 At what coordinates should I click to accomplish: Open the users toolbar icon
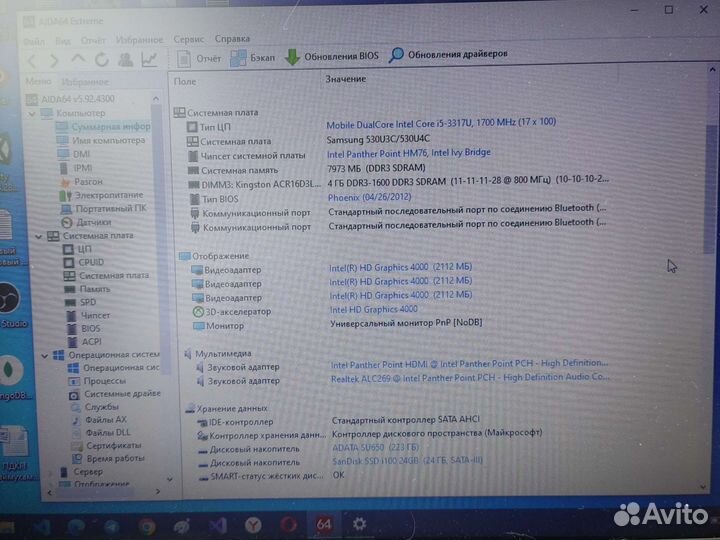click(125, 60)
